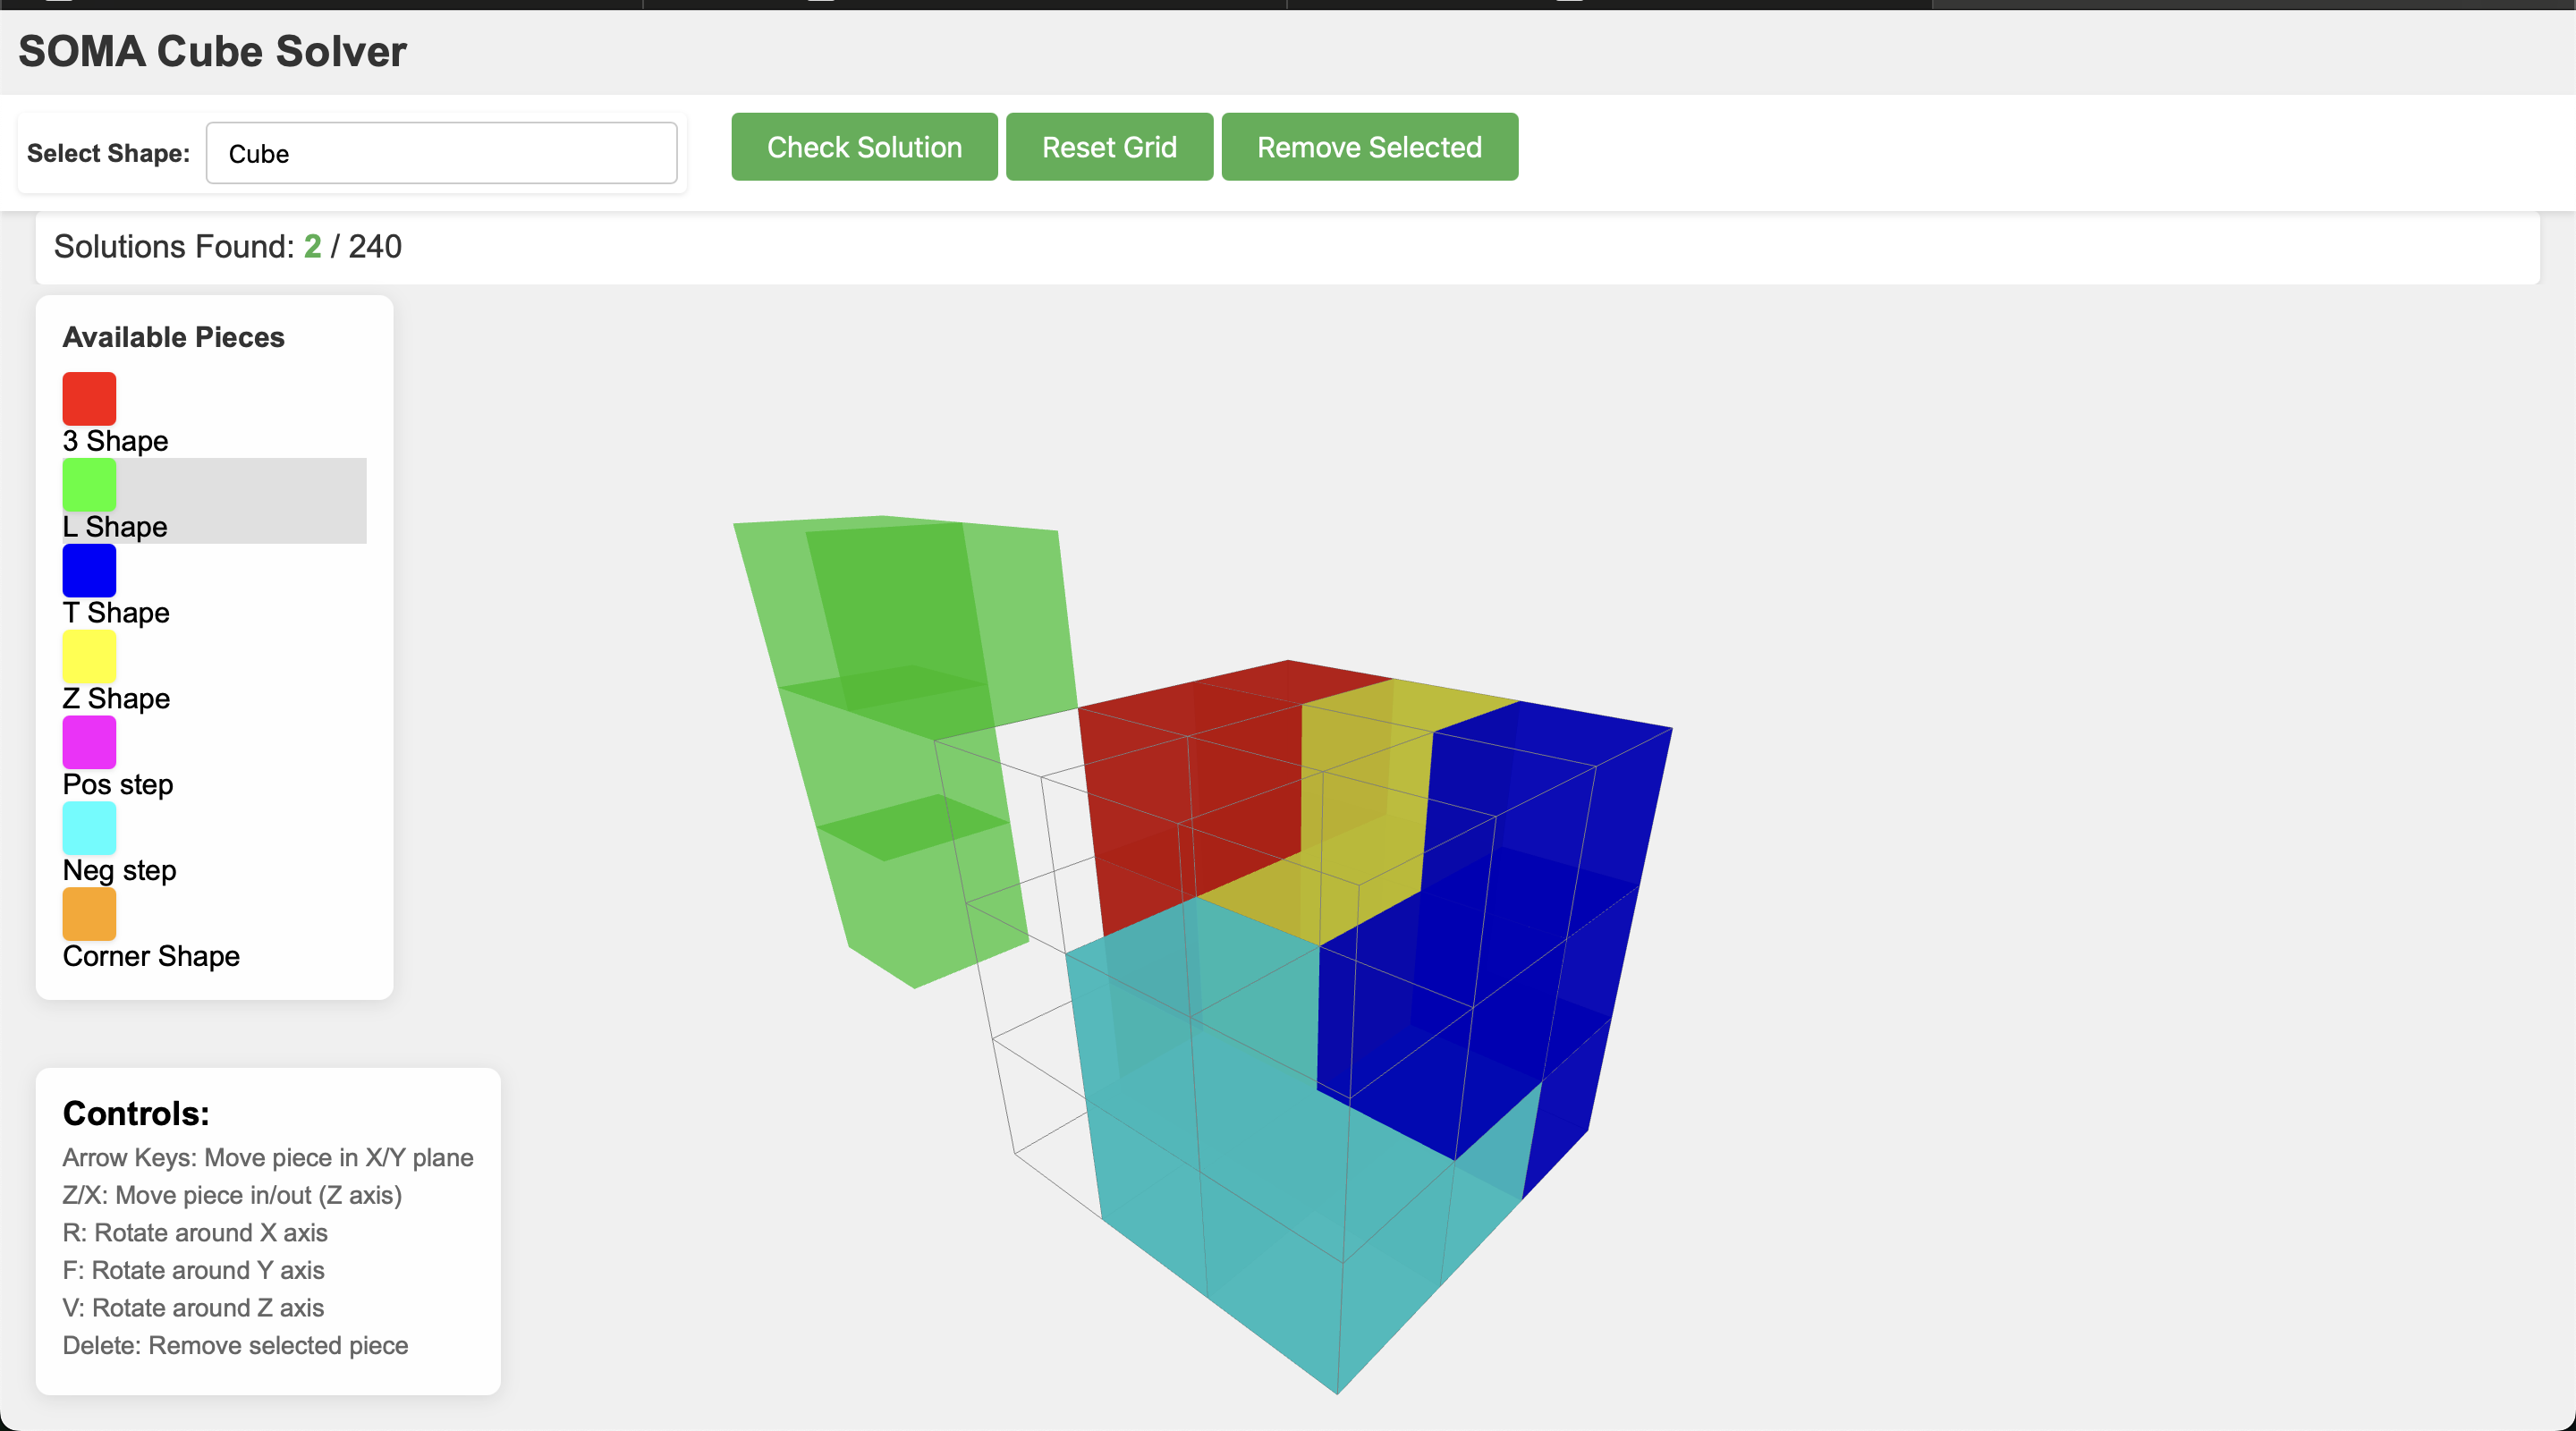
Task: Click the "Neg step" label
Action: 119,871
